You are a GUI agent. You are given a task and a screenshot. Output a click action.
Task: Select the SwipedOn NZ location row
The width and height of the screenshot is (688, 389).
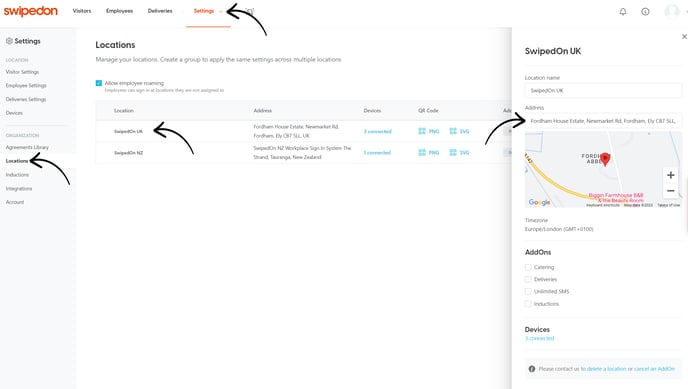(304, 153)
